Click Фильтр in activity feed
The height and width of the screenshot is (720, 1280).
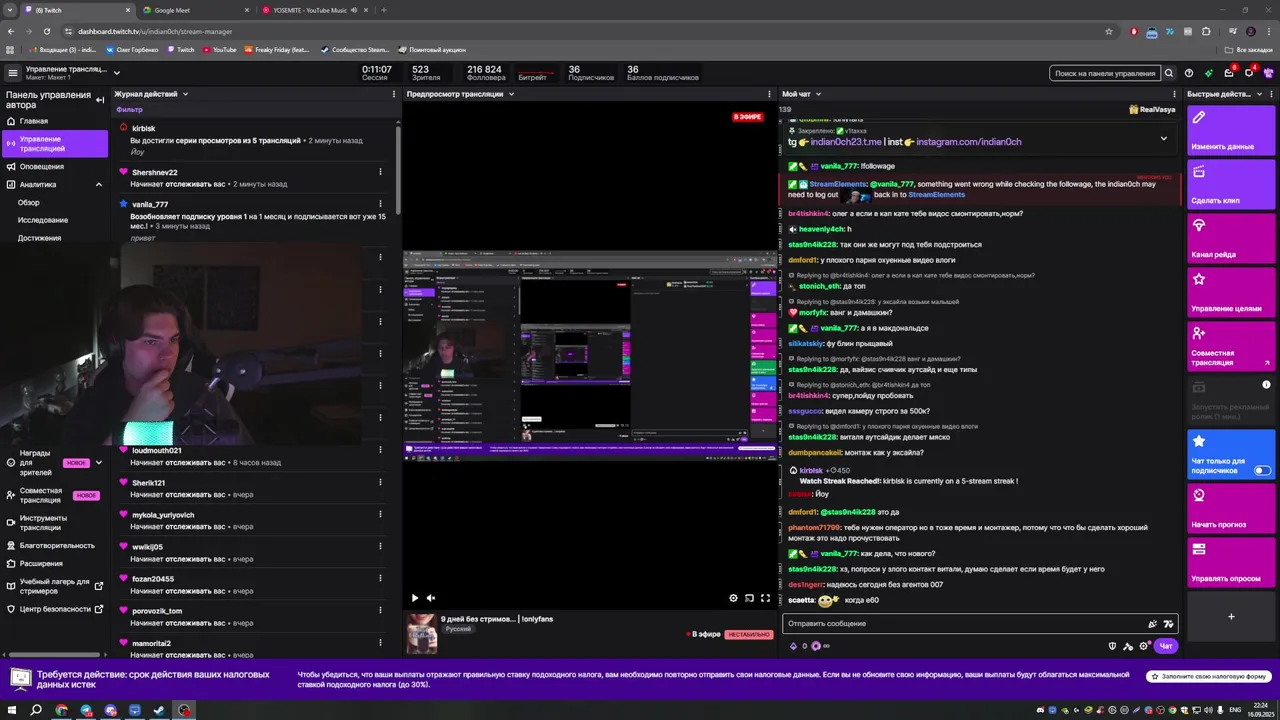[129, 109]
